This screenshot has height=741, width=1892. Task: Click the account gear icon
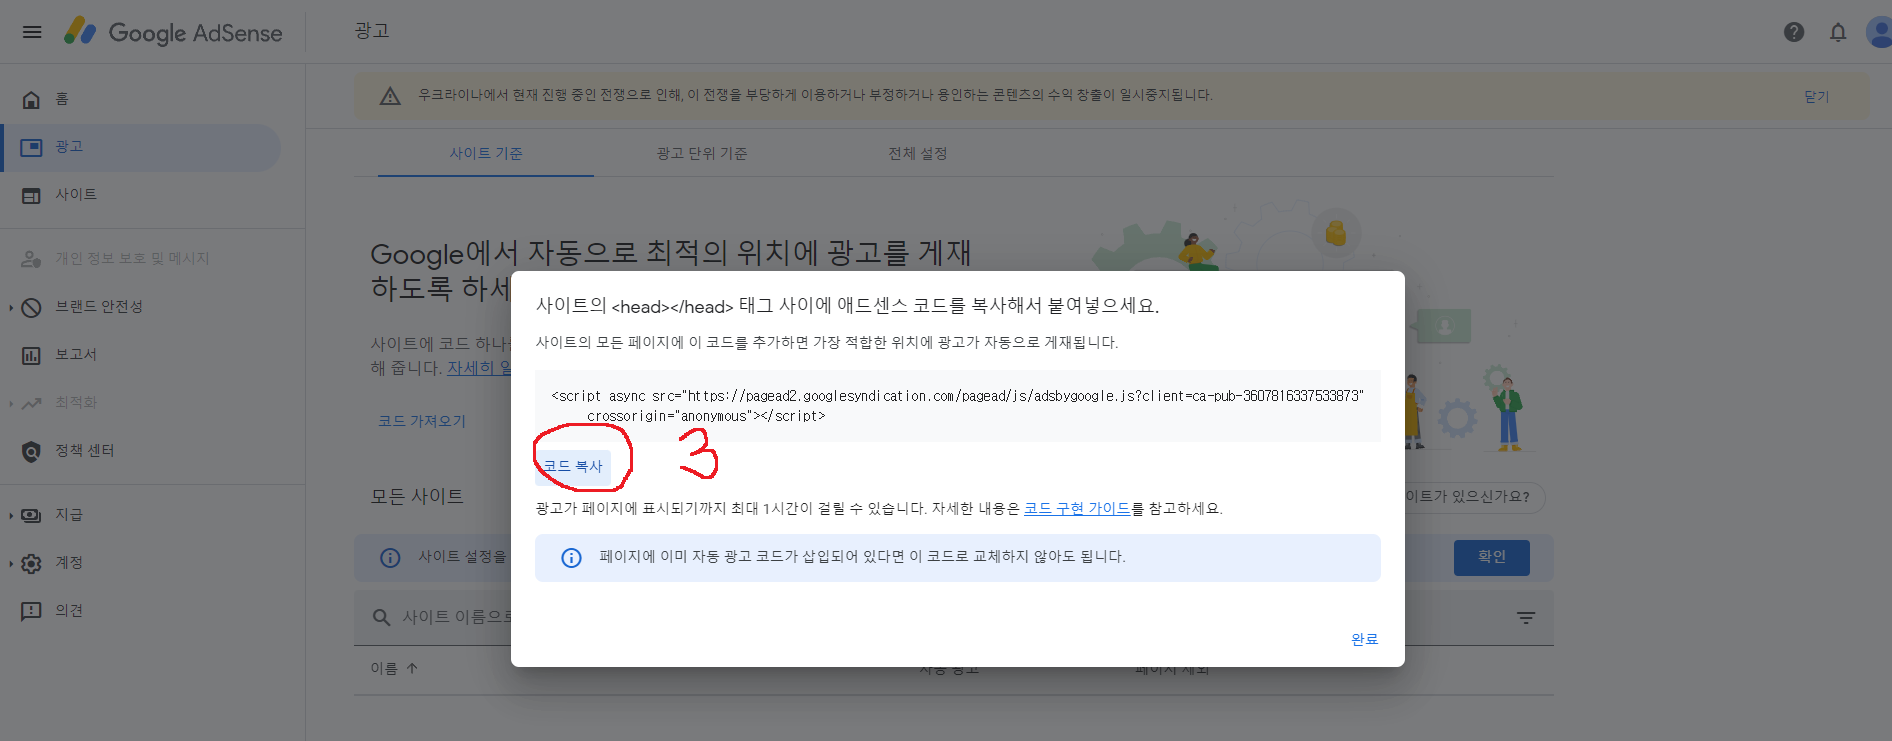pyautogui.click(x=31, y=563)
